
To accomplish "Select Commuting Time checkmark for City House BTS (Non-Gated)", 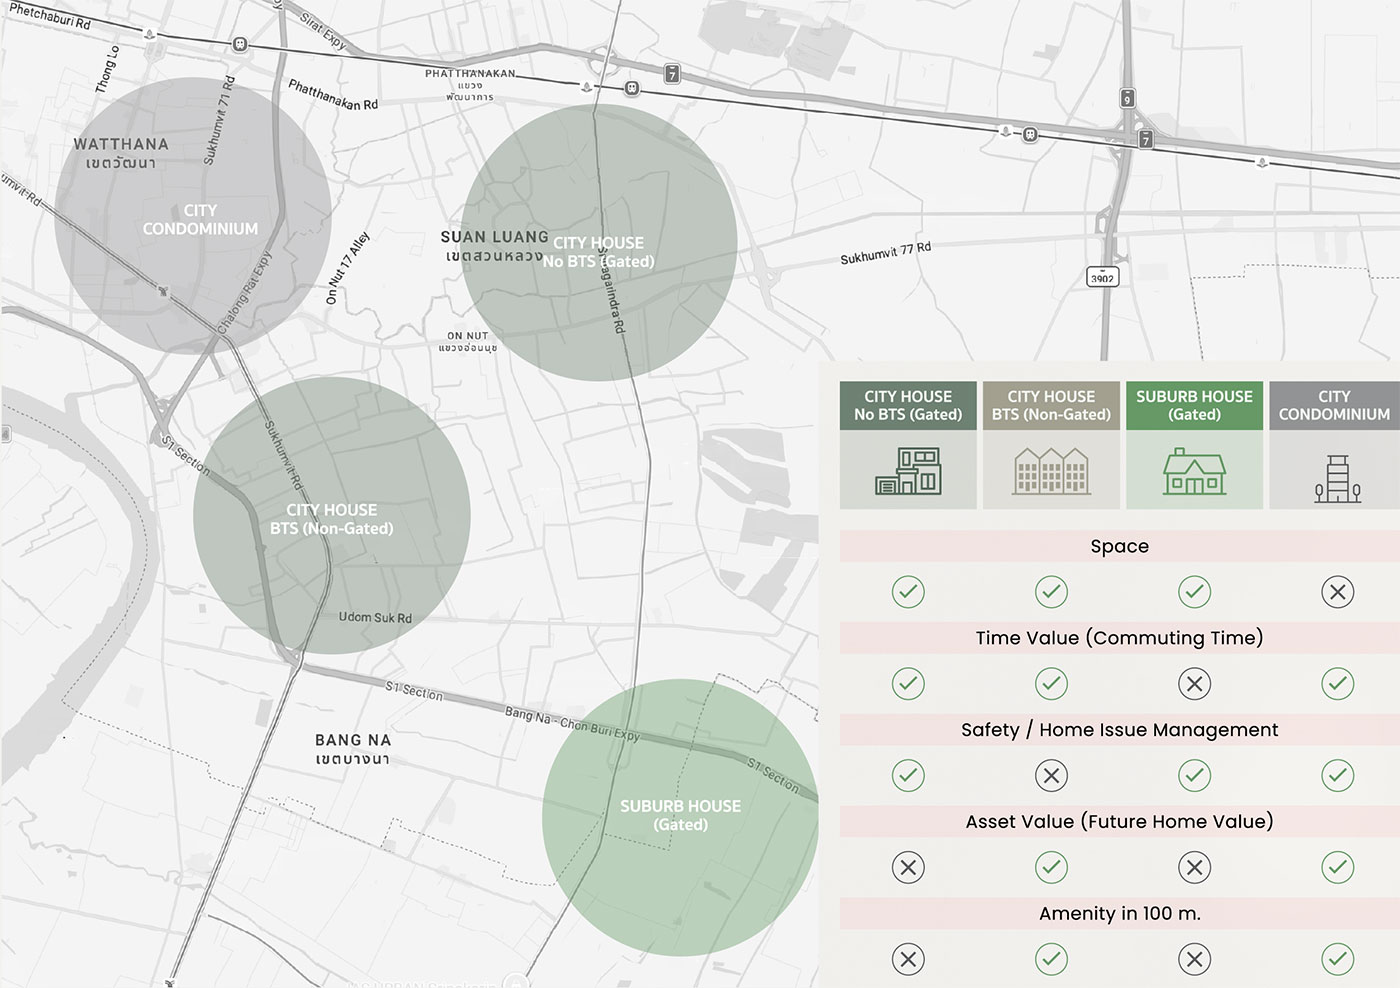I will tap(1051, 684).
